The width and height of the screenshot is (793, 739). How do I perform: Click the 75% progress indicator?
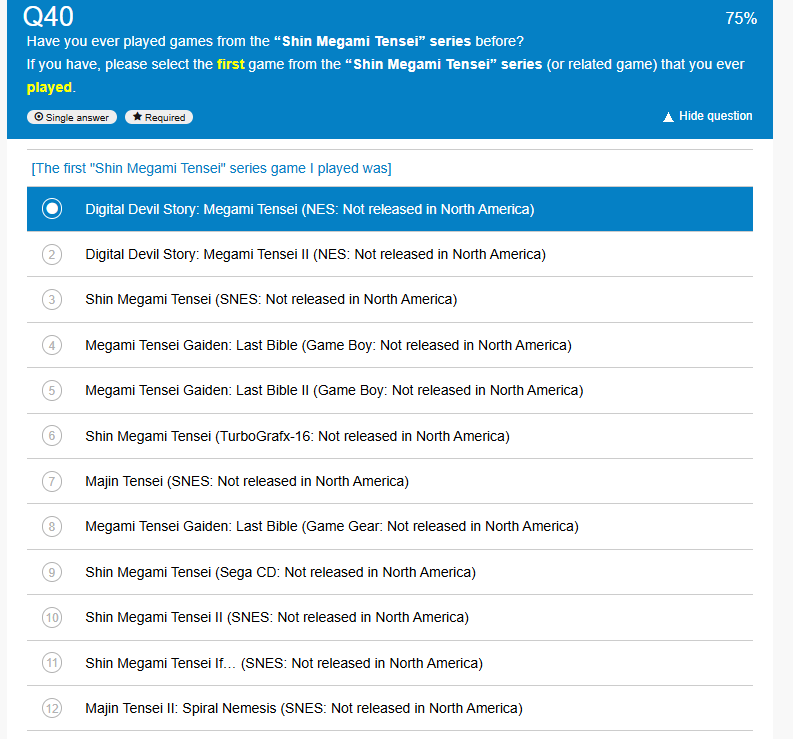click(x=741, y=19)
